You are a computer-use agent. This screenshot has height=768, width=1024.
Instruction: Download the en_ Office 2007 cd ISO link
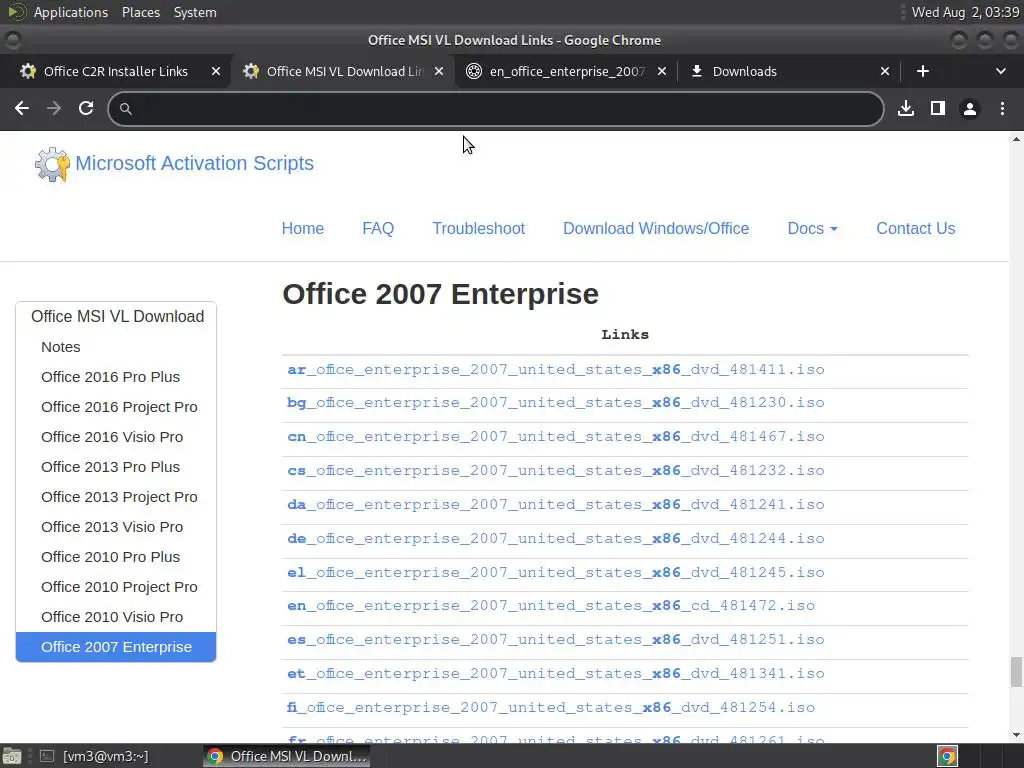click(x=551, y=606)
